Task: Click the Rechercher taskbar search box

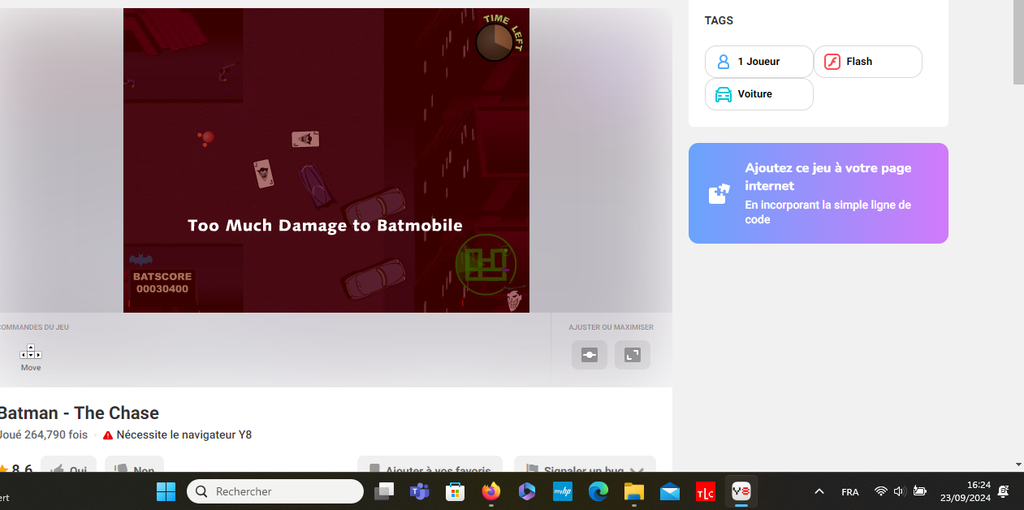Action: tap(275, 491)
